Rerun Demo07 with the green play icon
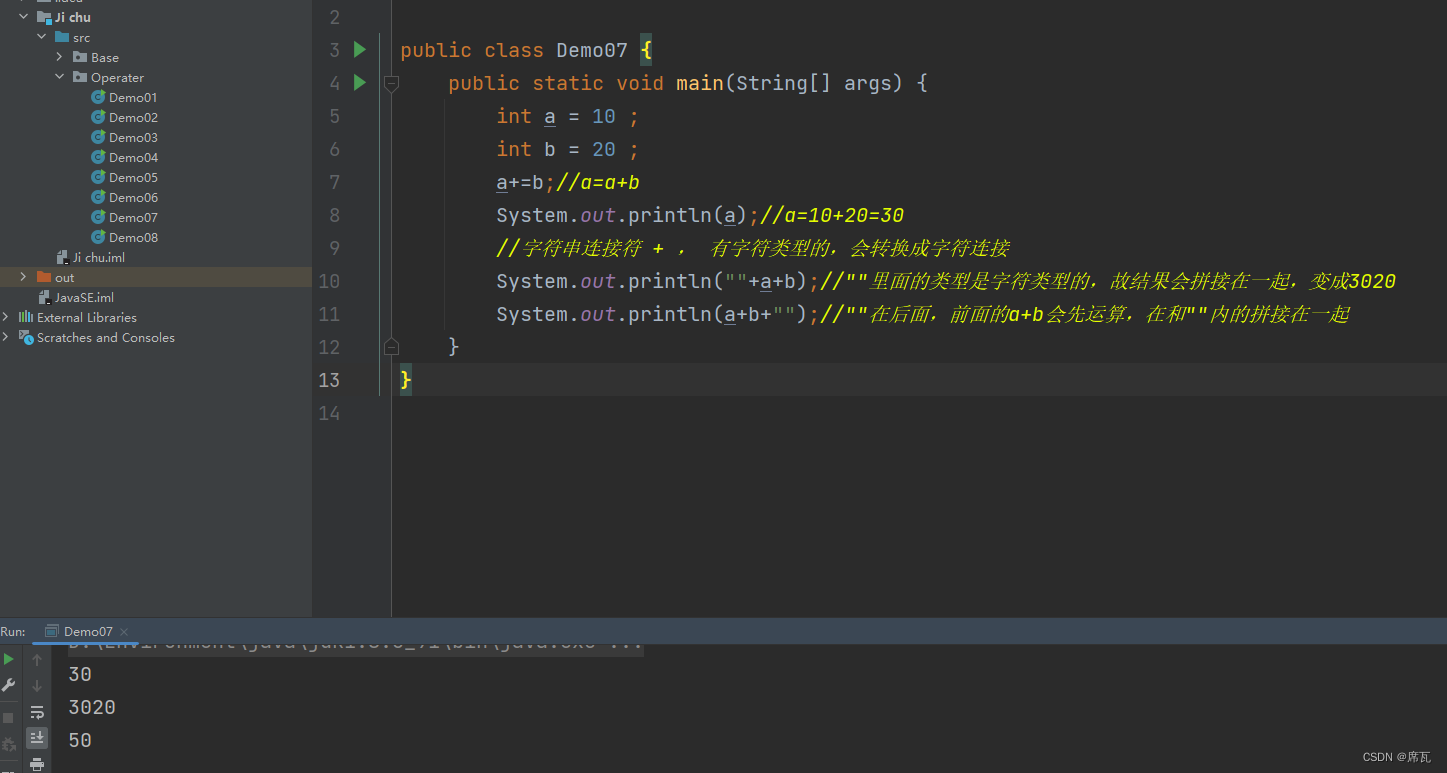The width and height of the screenshot is (1447, 773). [x=9, y=660]
